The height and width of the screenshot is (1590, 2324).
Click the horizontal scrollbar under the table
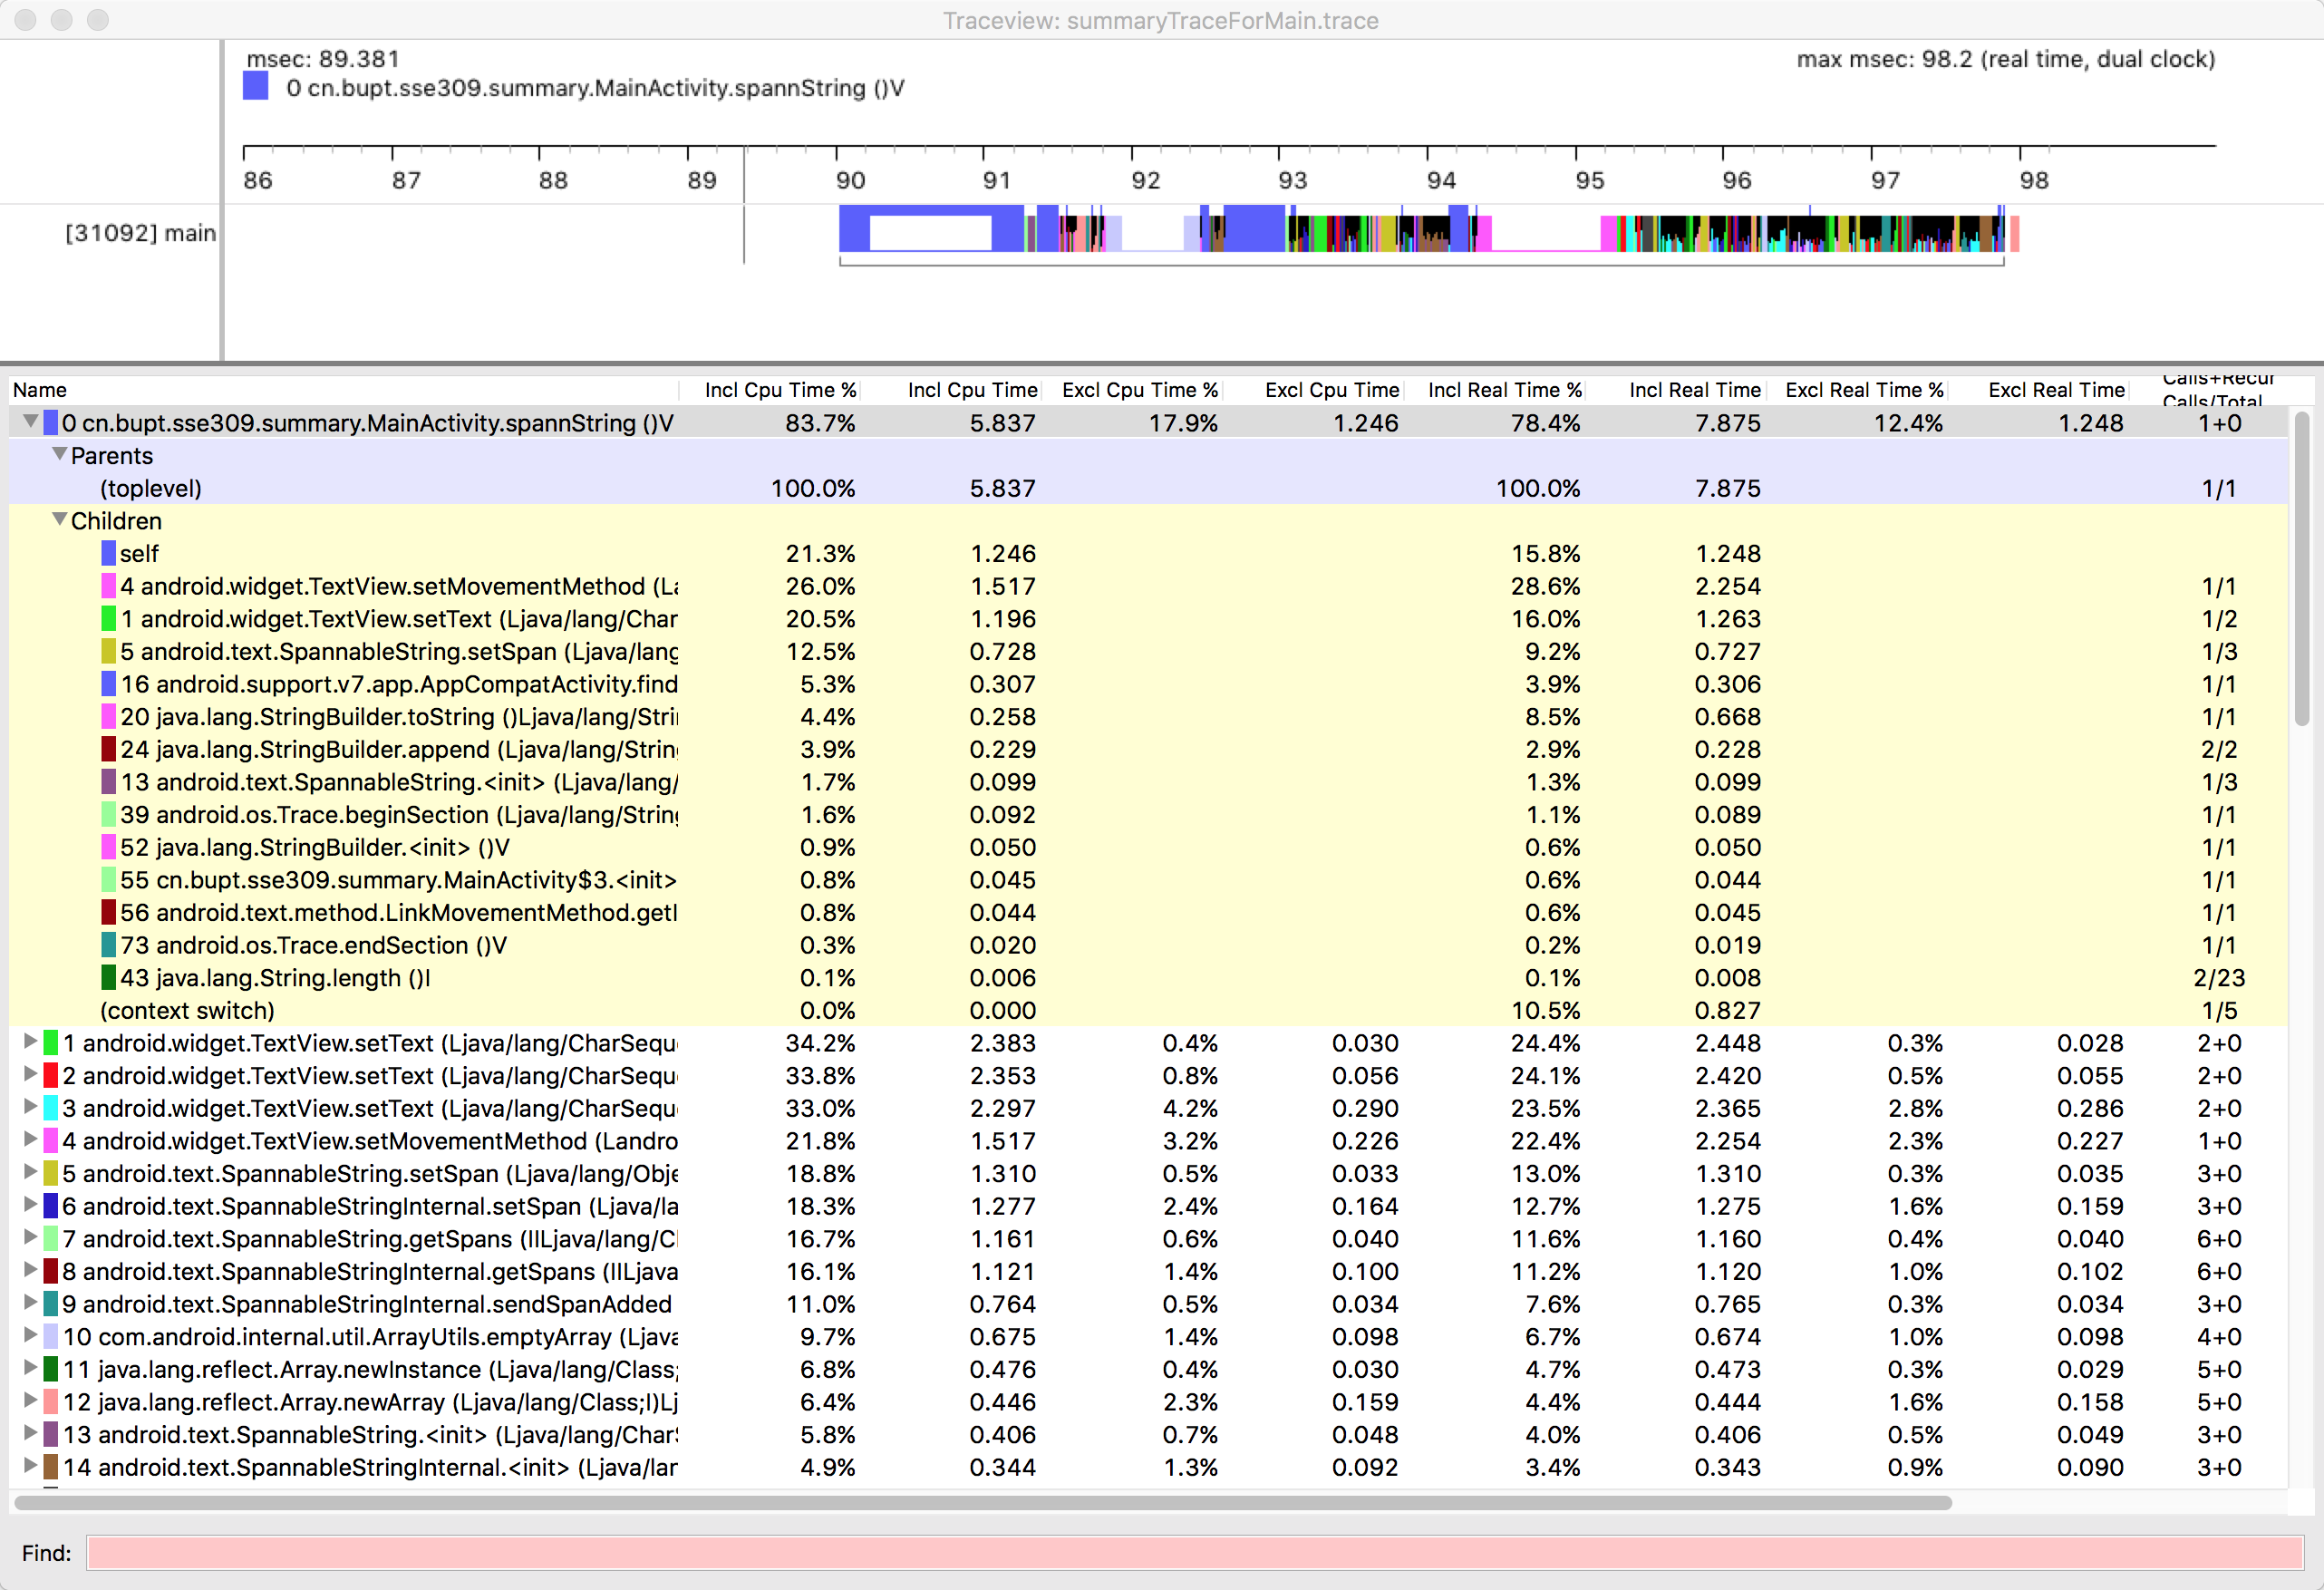click(980, 1503)
